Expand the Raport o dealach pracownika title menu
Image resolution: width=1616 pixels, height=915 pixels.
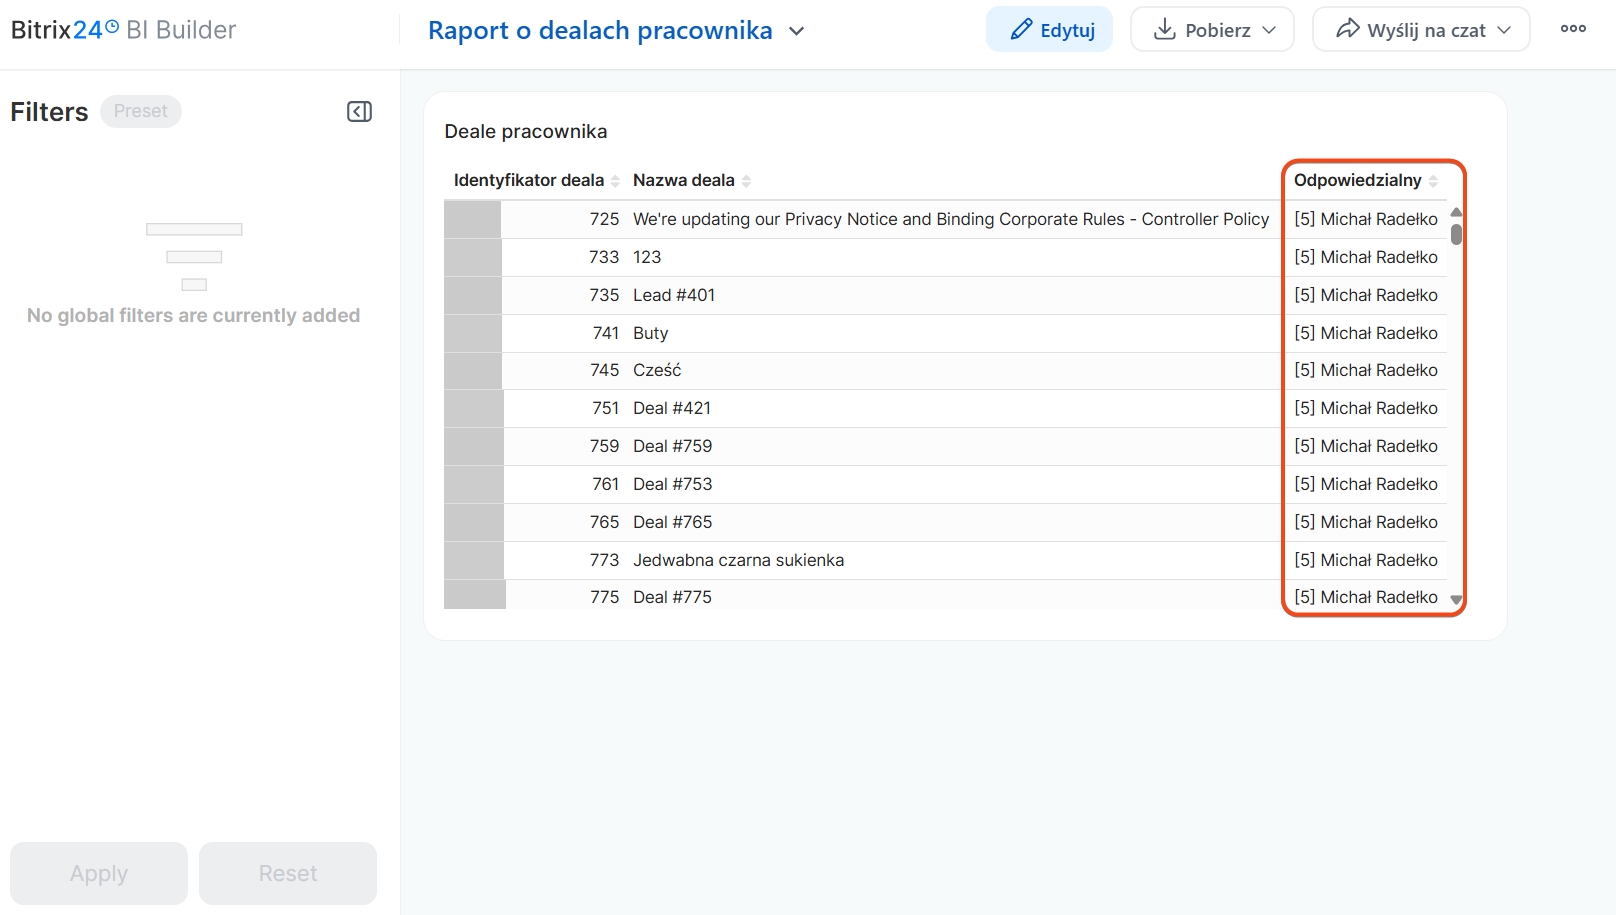pos(796,31)
